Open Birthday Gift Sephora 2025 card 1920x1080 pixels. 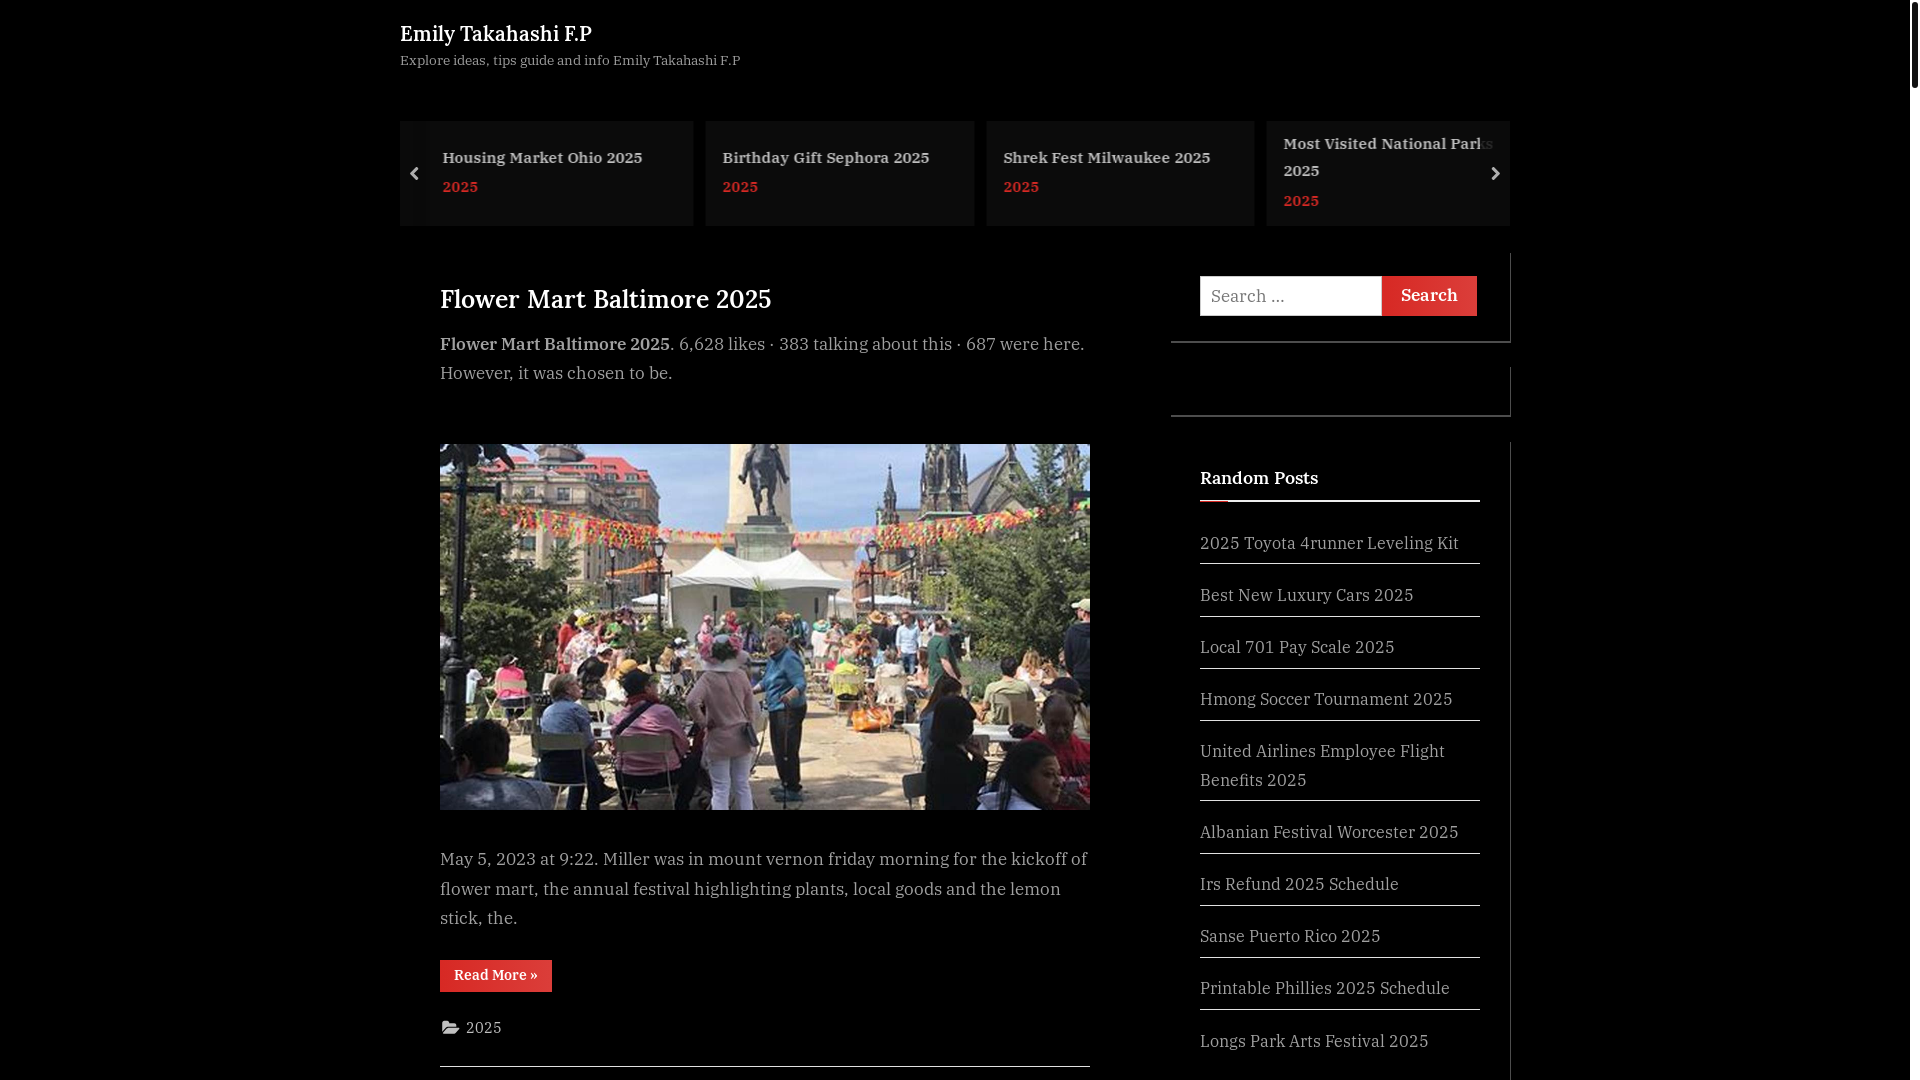point(826,158)
